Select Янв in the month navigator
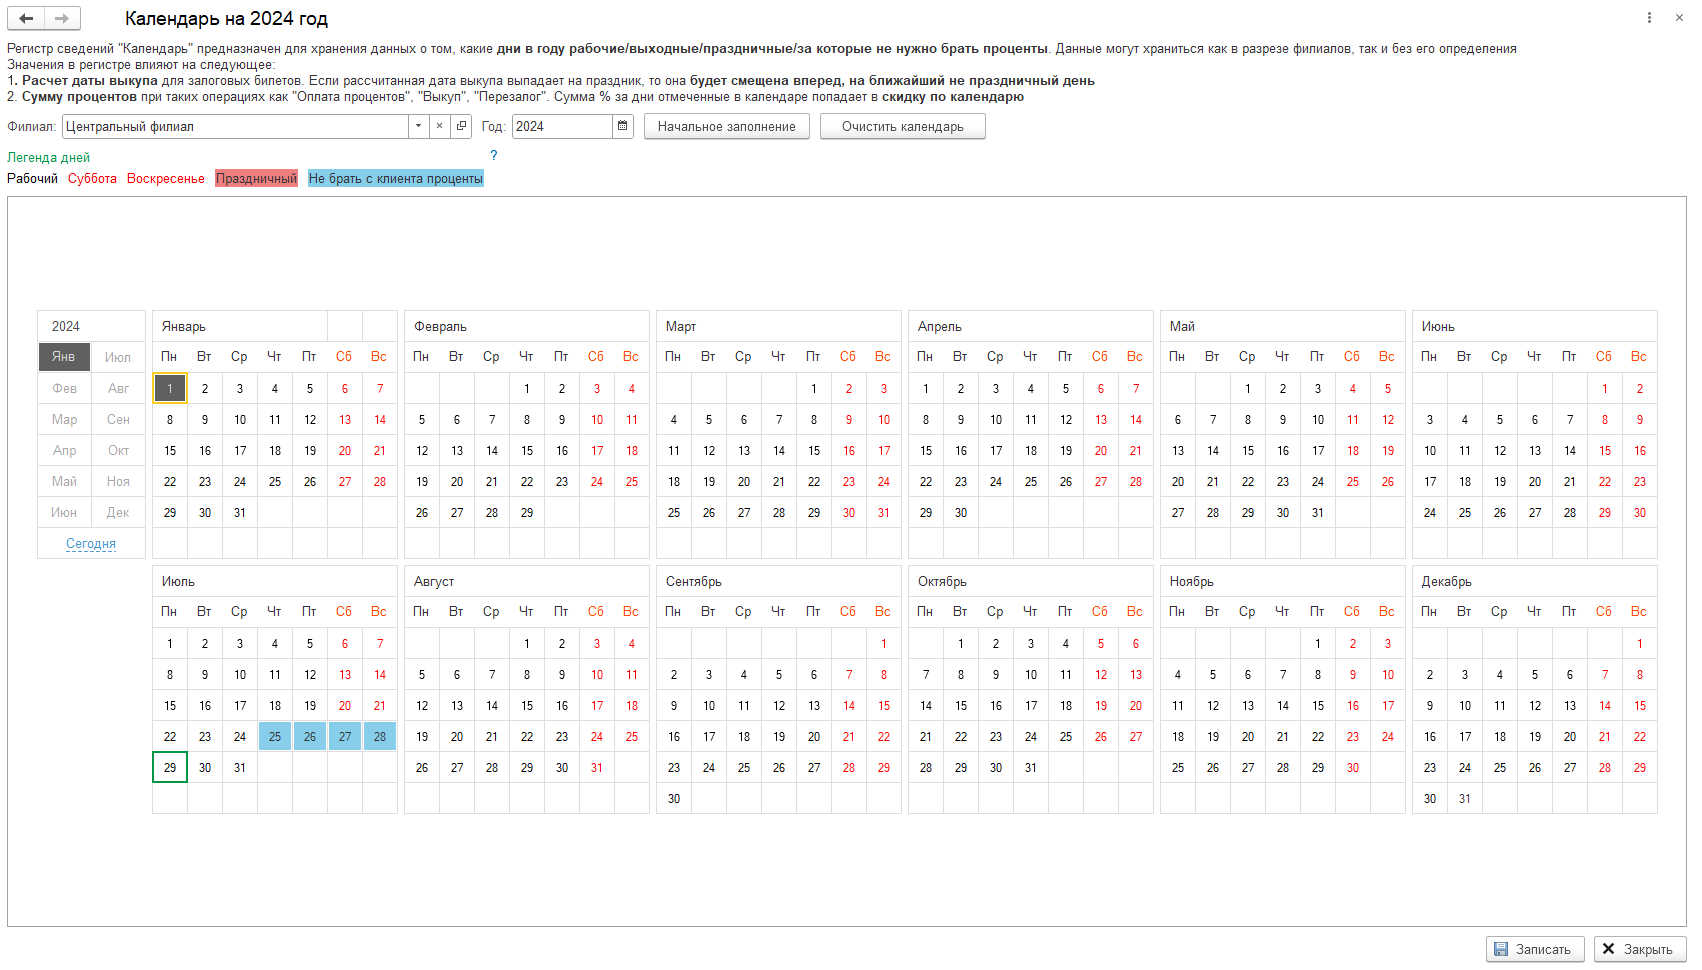Screen dimensions: 1702x970 64,357
